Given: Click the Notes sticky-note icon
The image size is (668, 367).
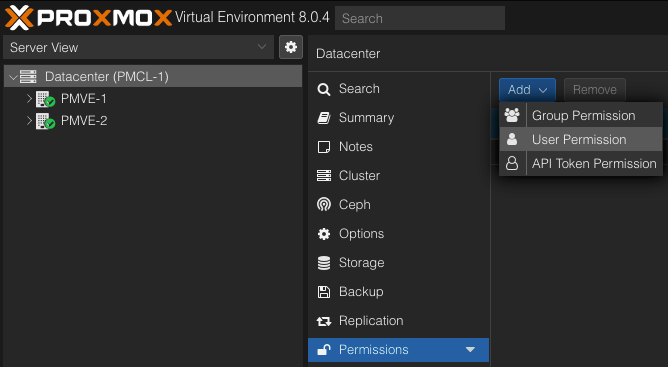Looking at the screenshot, I should [x=324, y=147].
